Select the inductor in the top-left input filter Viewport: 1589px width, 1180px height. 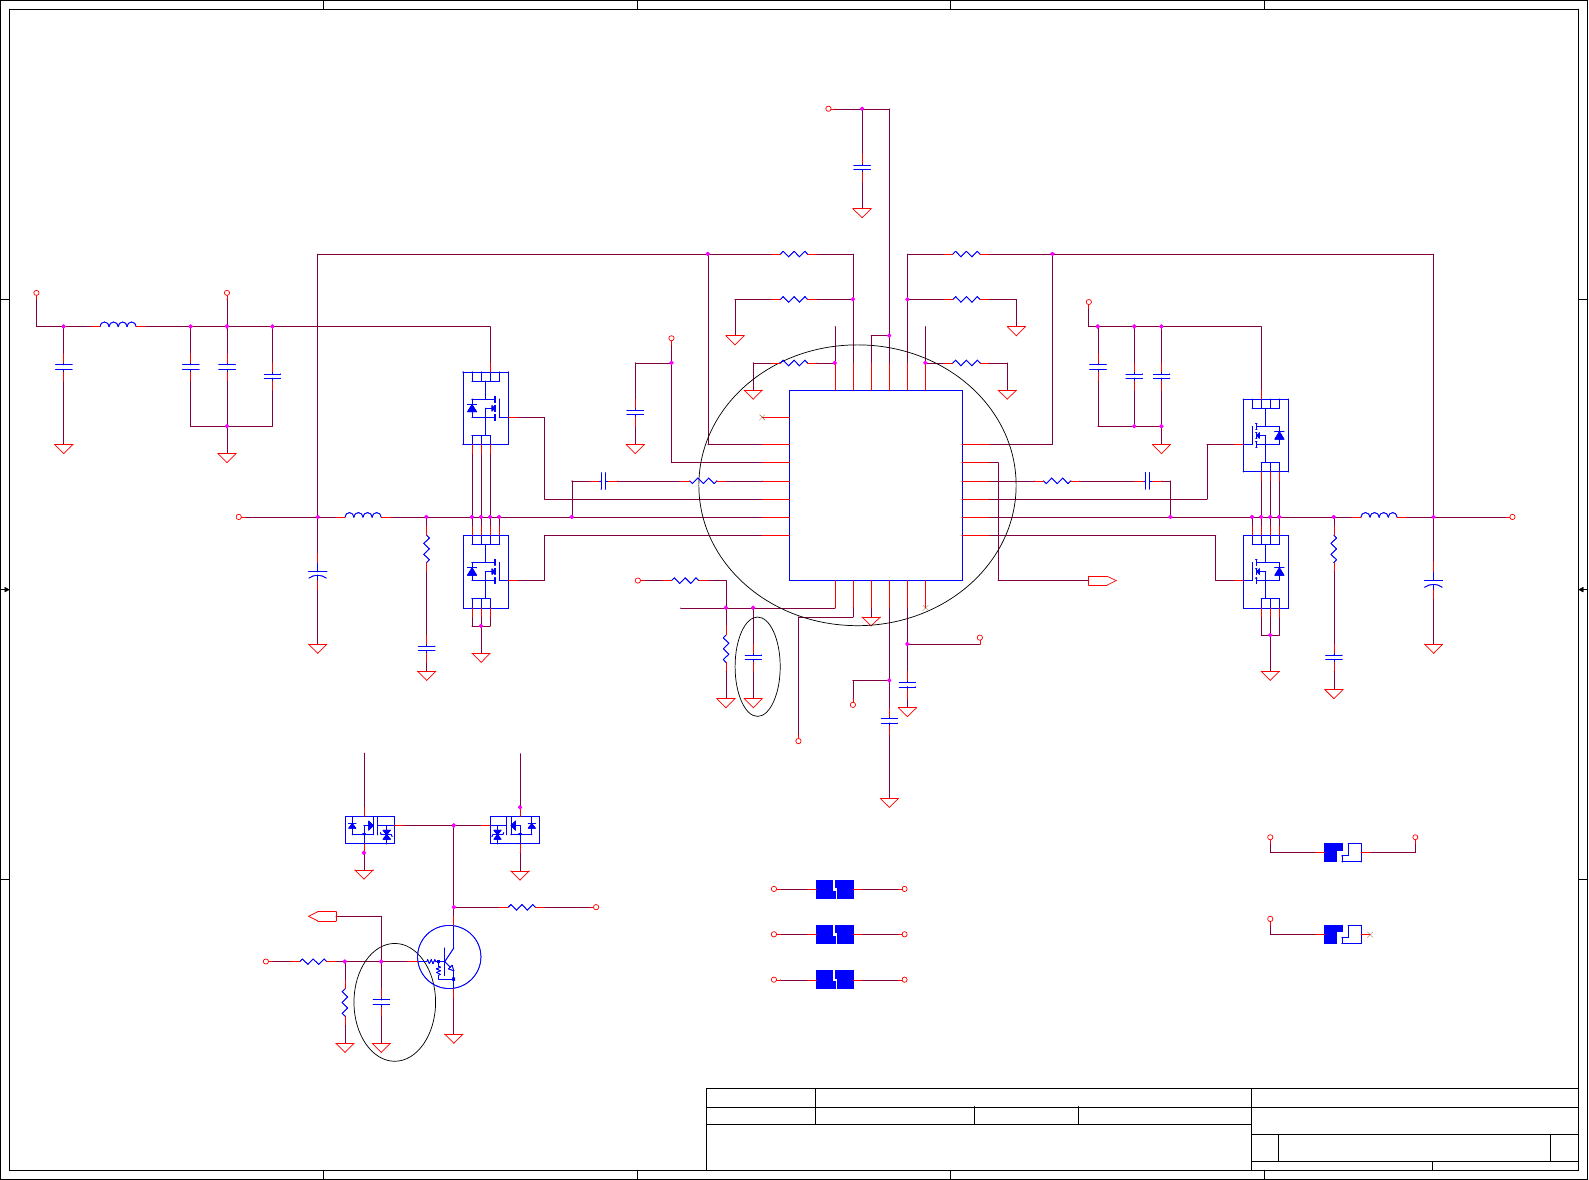click(x=118, y=324)
